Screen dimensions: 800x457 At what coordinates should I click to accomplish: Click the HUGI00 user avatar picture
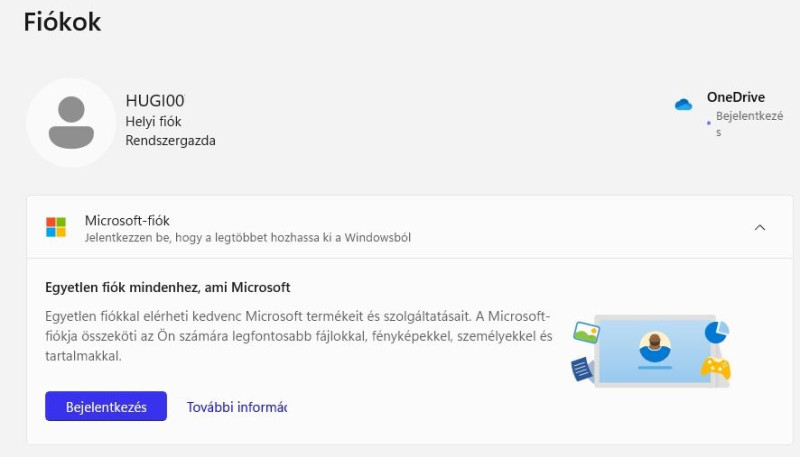(71, 122)
